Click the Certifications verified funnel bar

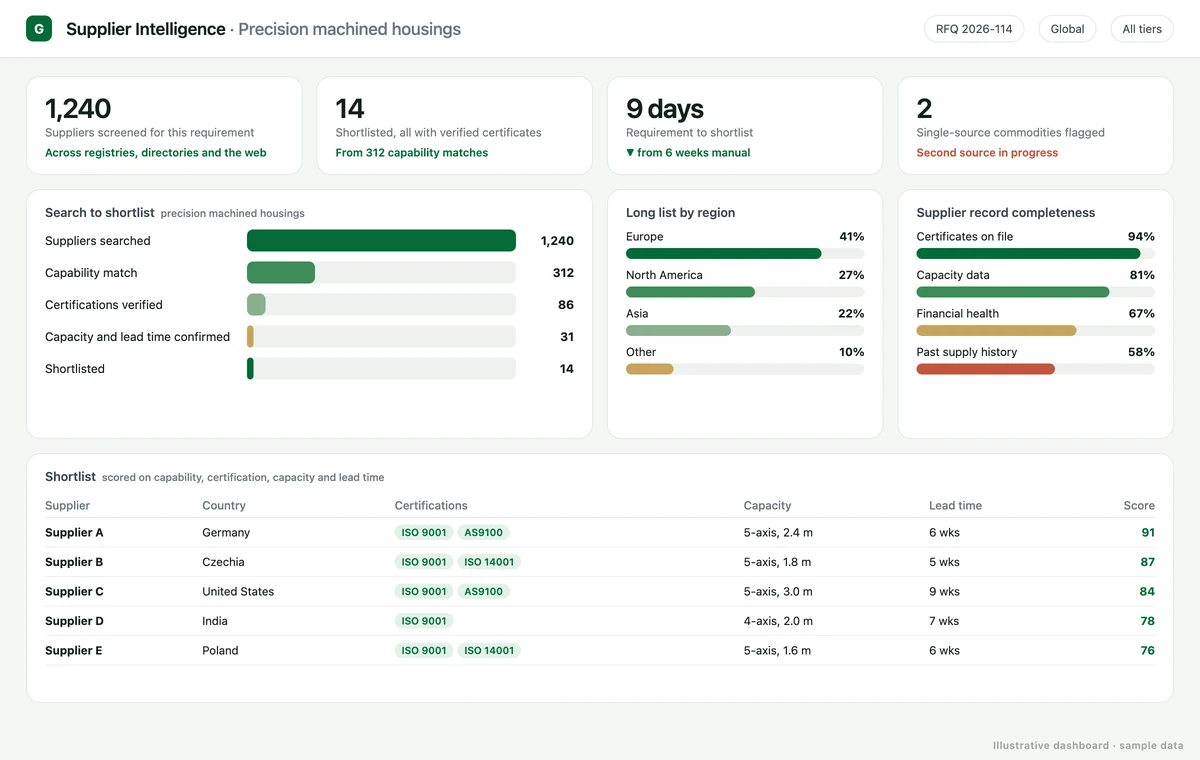click(381, 305)
